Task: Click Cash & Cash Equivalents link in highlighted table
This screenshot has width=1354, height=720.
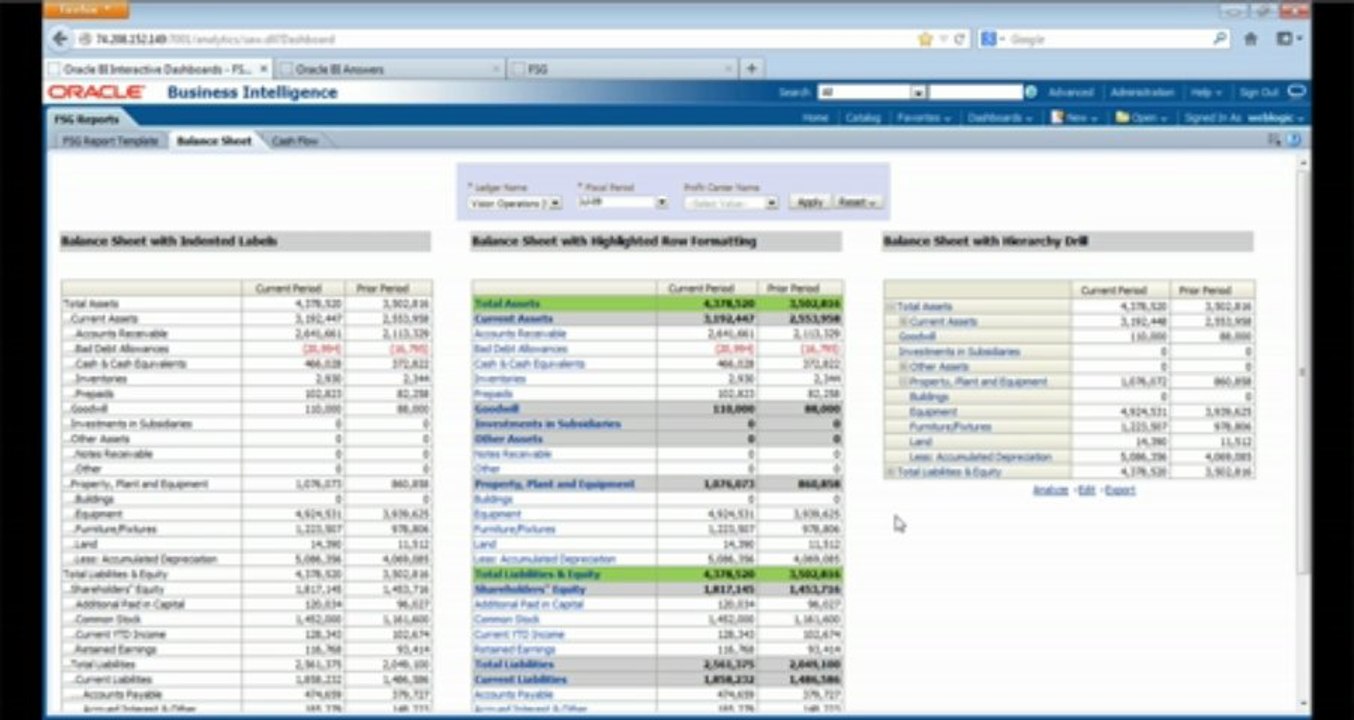Action: click(529, 364)
